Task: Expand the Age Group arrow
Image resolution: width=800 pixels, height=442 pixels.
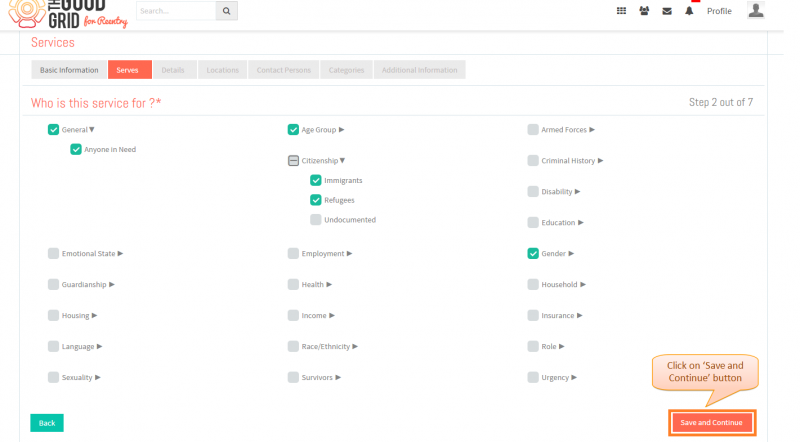Action: 341,130
